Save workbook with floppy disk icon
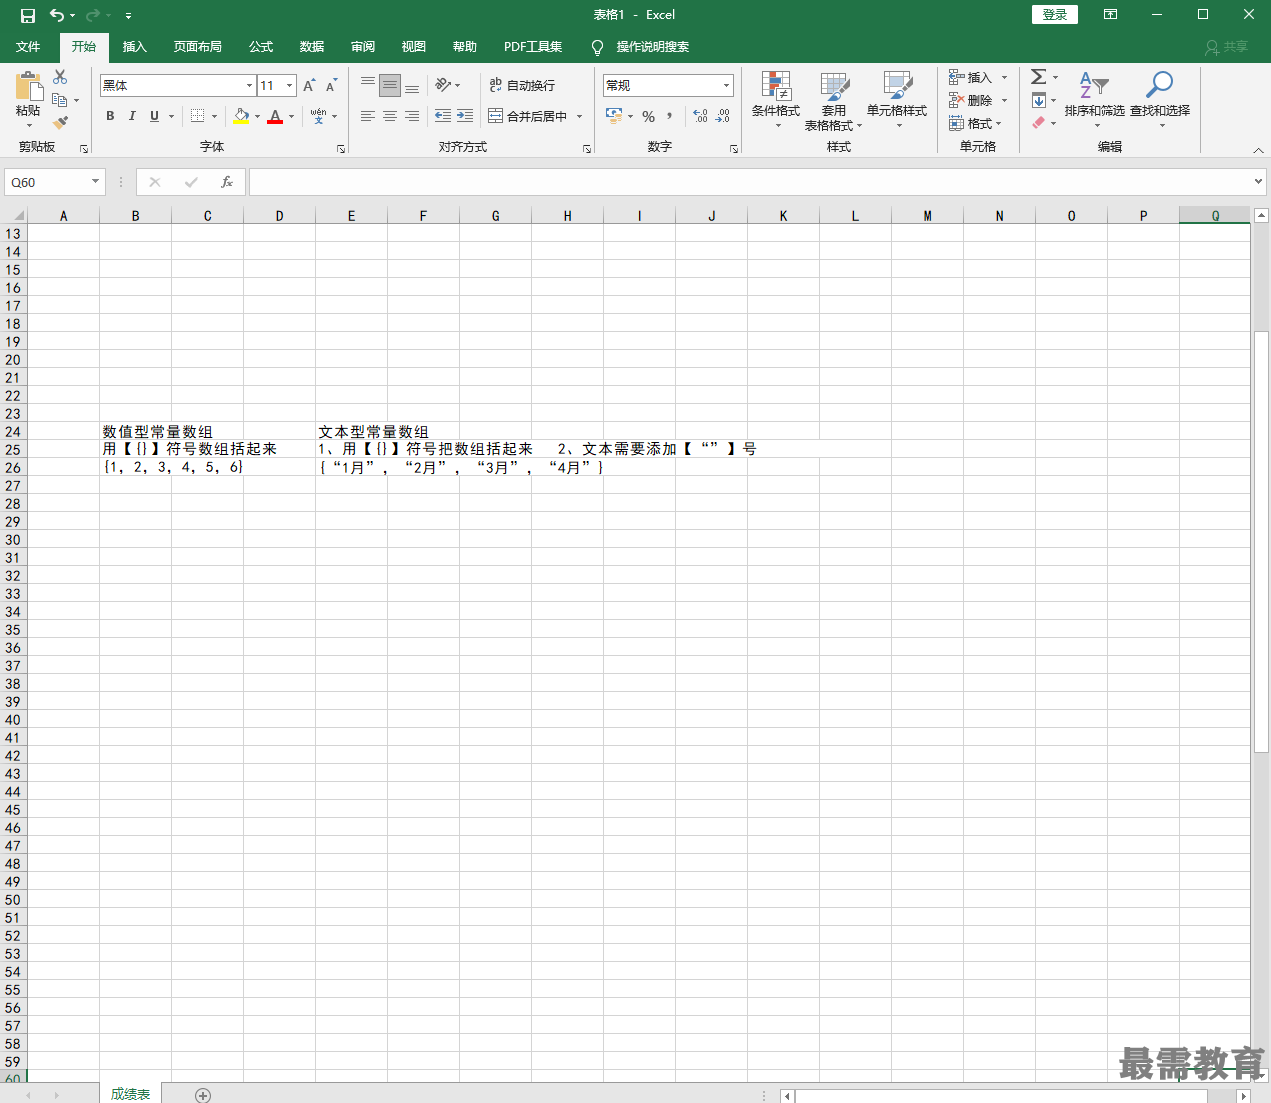 click(28, 15)
